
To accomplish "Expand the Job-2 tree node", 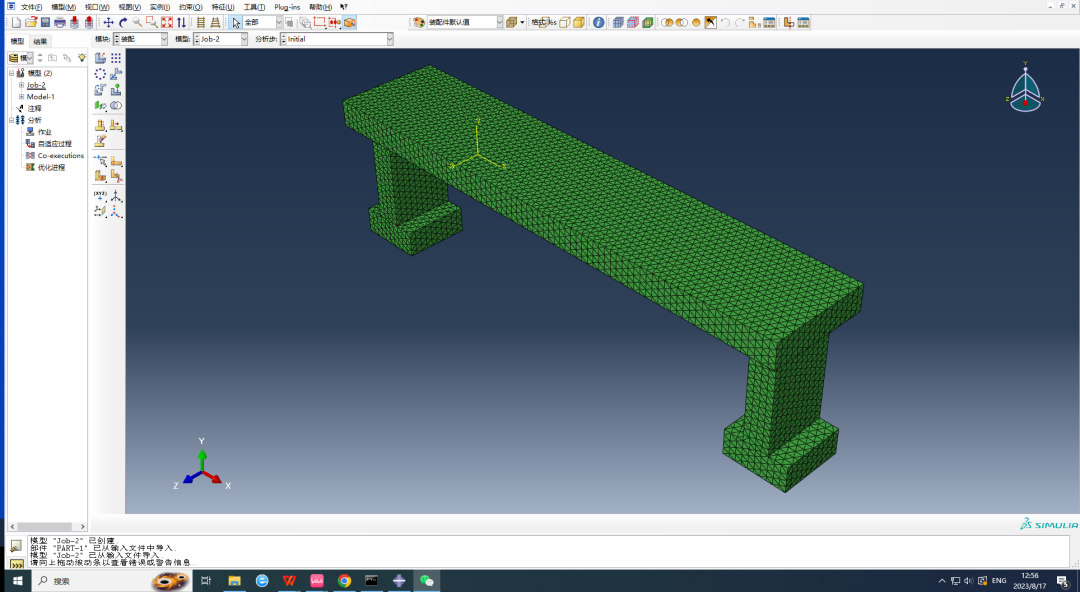I will pos(21,85).
